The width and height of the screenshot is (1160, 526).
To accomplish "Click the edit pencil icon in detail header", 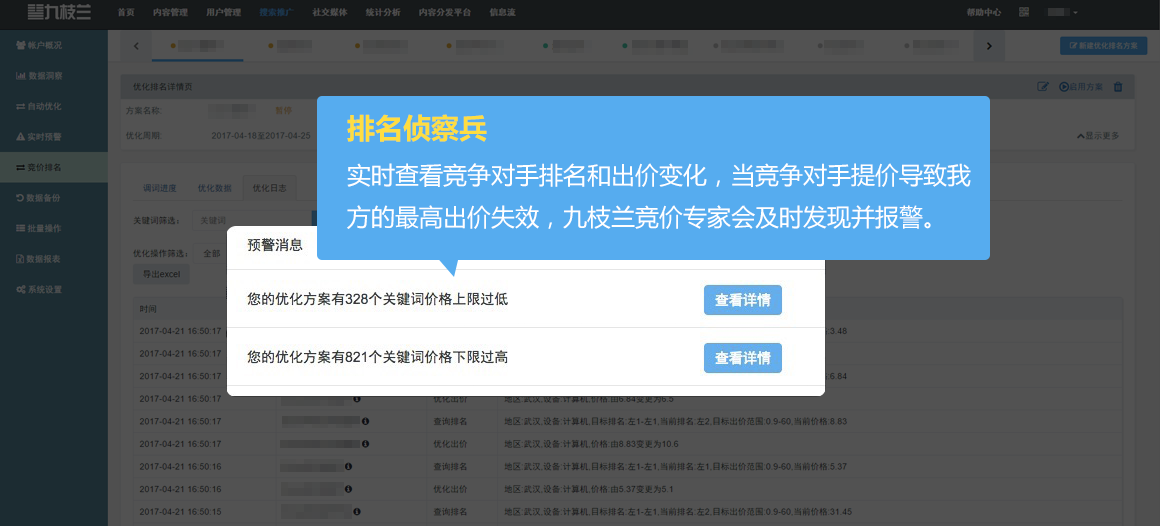I will (1043, 87).
